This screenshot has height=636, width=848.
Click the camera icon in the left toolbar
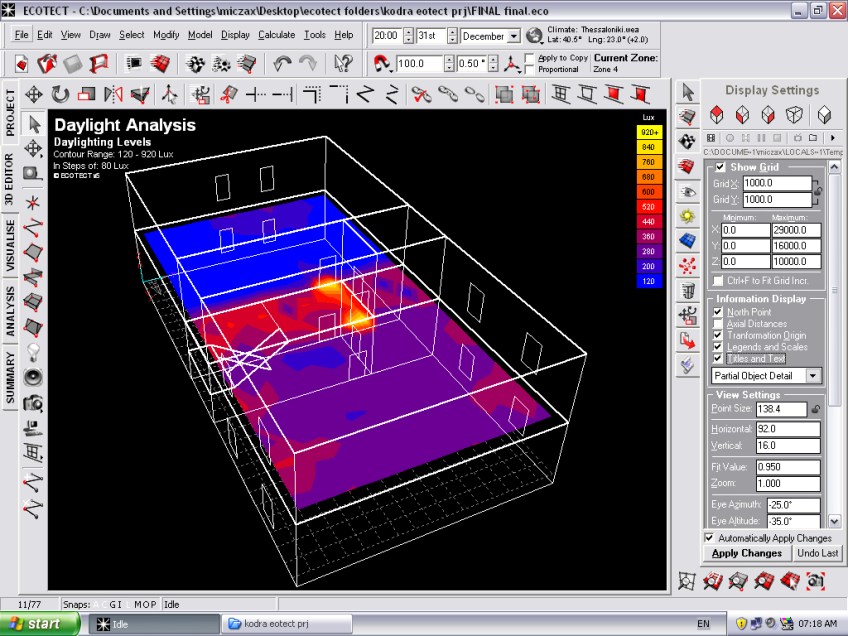coord(33,403)
